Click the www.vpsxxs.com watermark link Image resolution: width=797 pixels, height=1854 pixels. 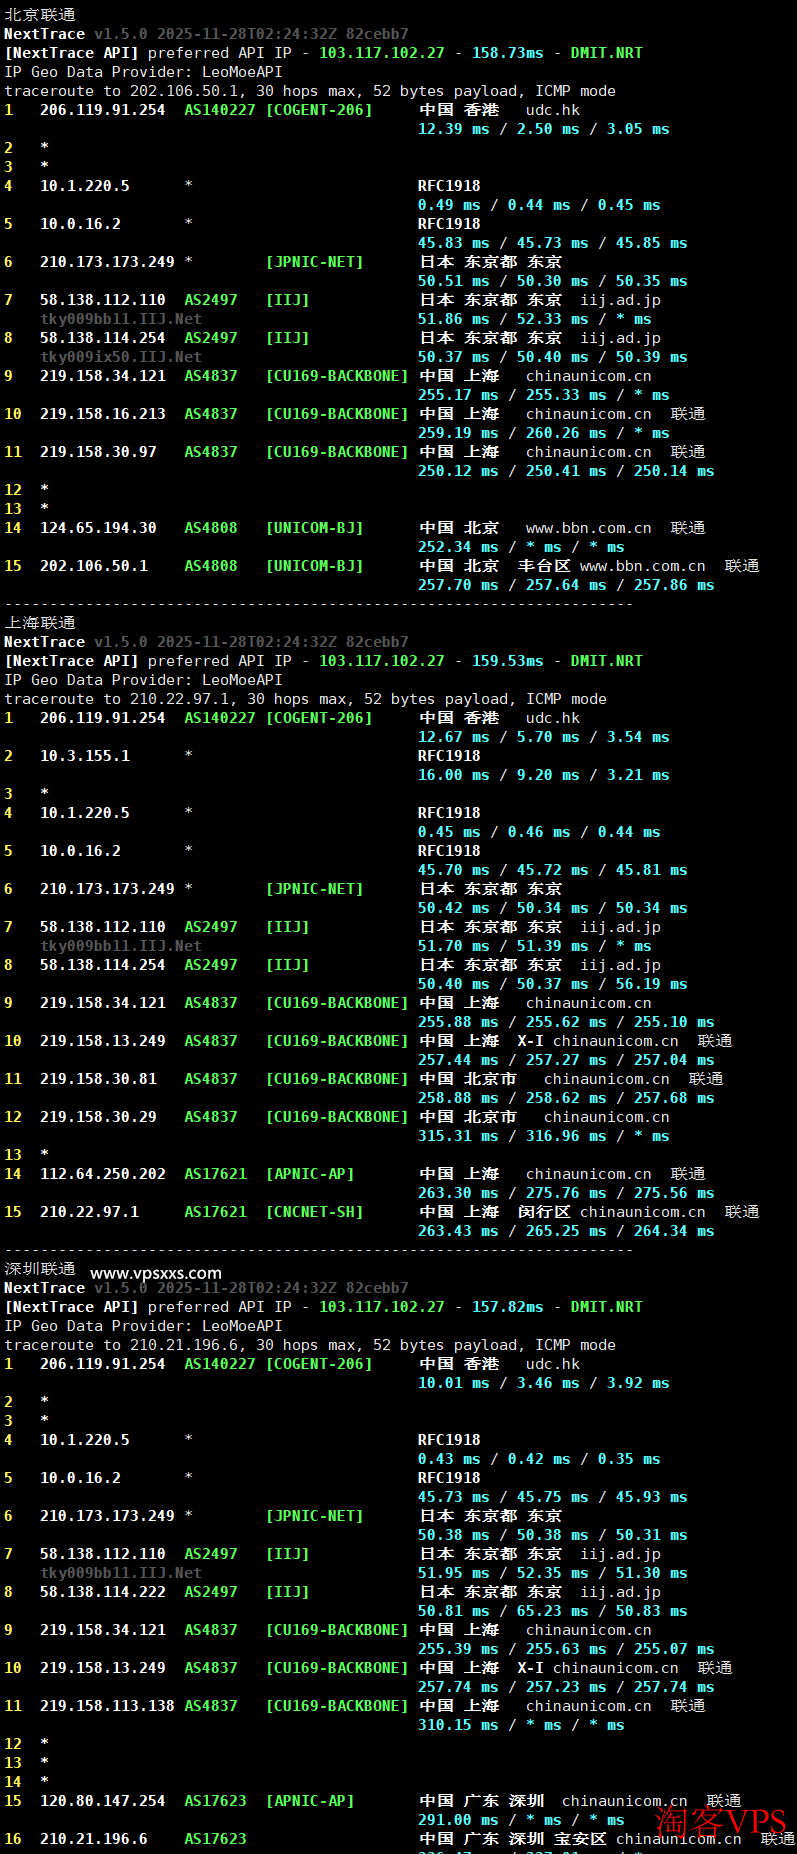pos(156,1273)
